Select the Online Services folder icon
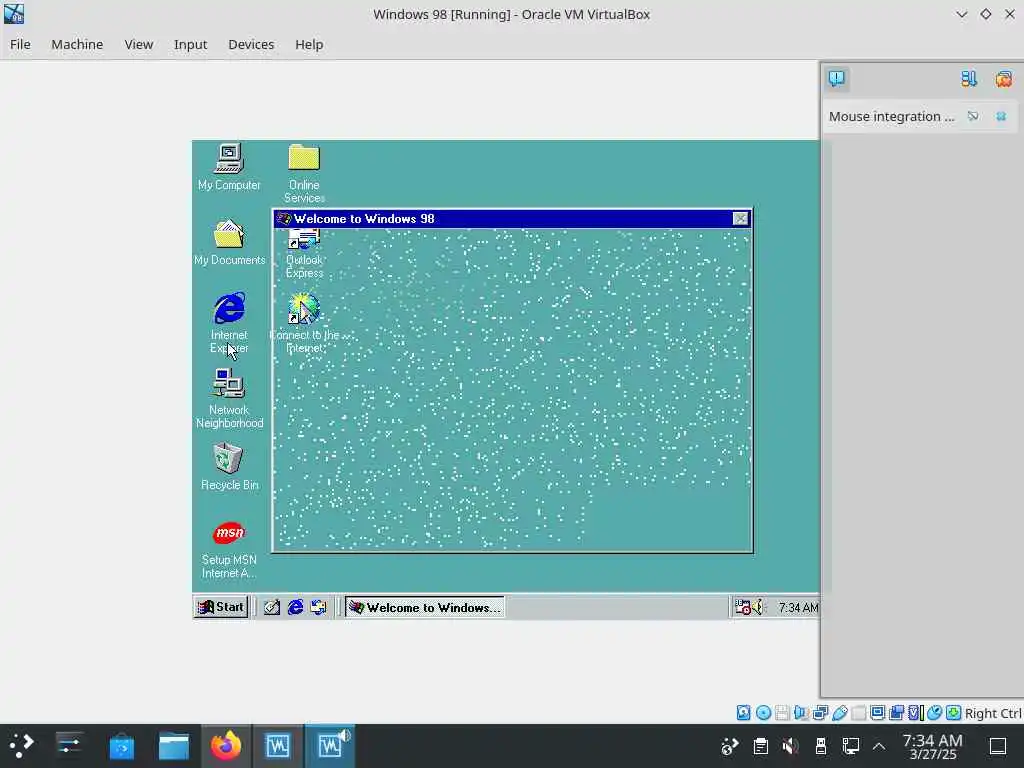Viewport: 1024px width, 768px height. pos(304,173)
